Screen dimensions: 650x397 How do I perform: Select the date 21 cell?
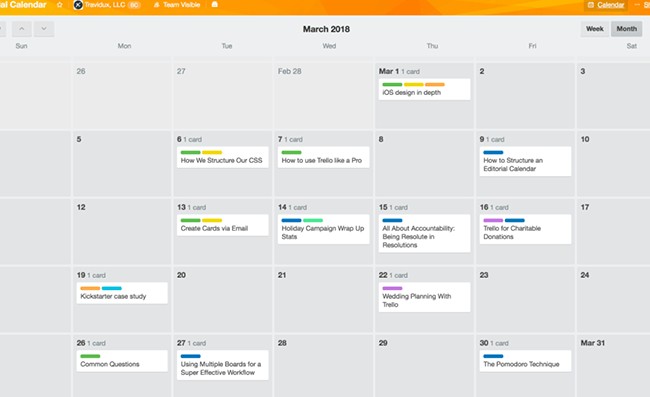pyautogui.click(x=323, y=299)
